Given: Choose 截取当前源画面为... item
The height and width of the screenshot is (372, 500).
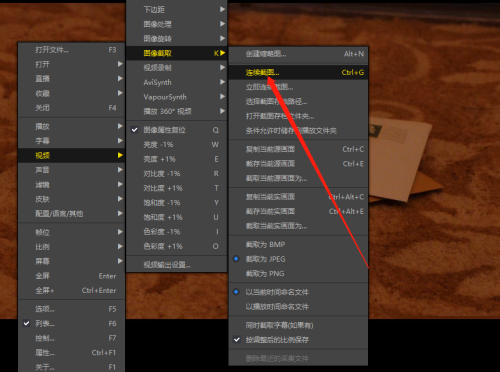Looking at the screenshot, I should tap(299, 178).
